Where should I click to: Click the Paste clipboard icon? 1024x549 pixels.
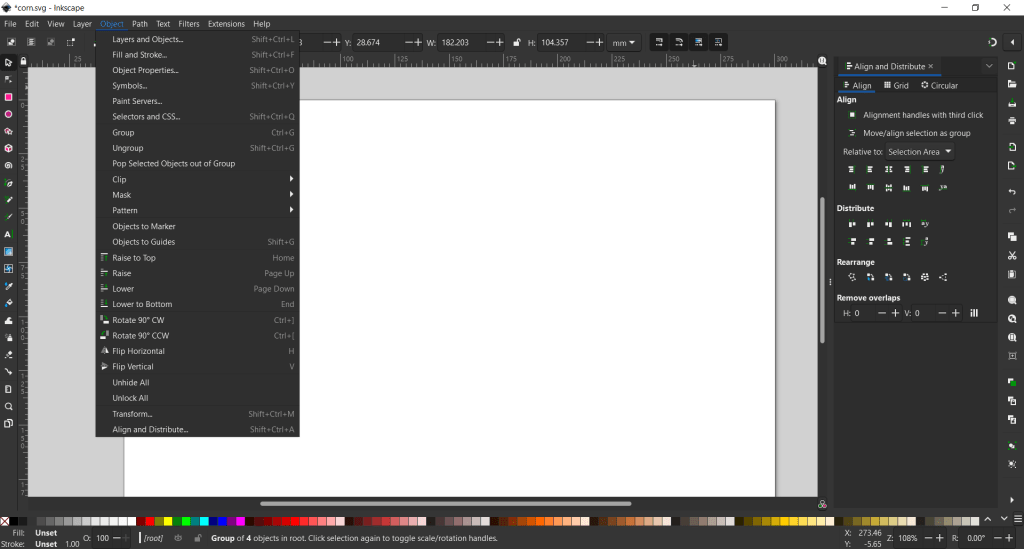1012,274
